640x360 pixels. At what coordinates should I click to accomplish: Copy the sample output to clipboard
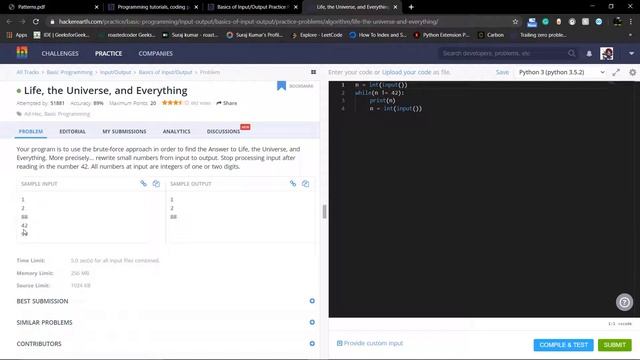(x=305, y=183)
